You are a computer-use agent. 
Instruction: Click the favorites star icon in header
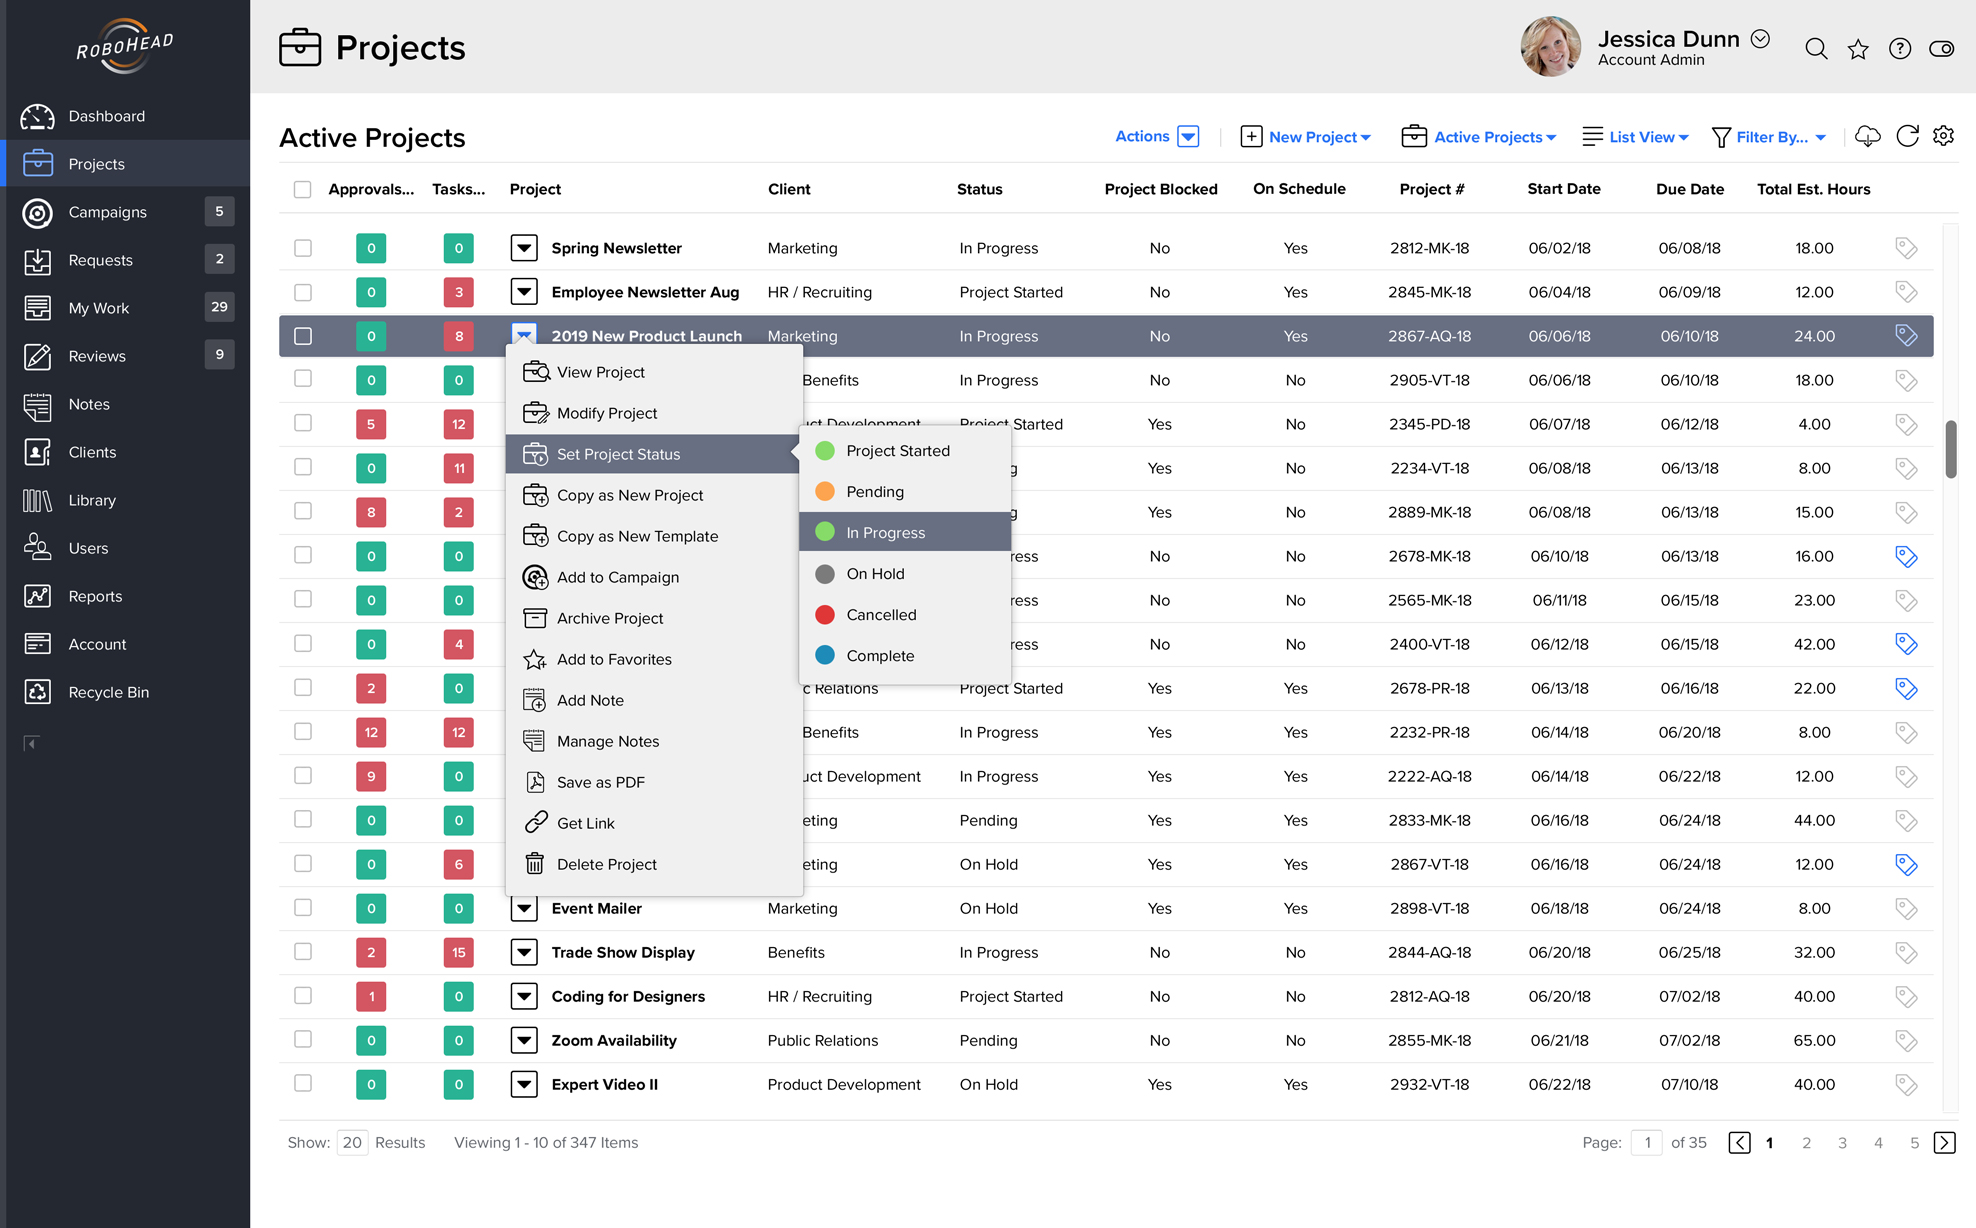point(1858,49)
